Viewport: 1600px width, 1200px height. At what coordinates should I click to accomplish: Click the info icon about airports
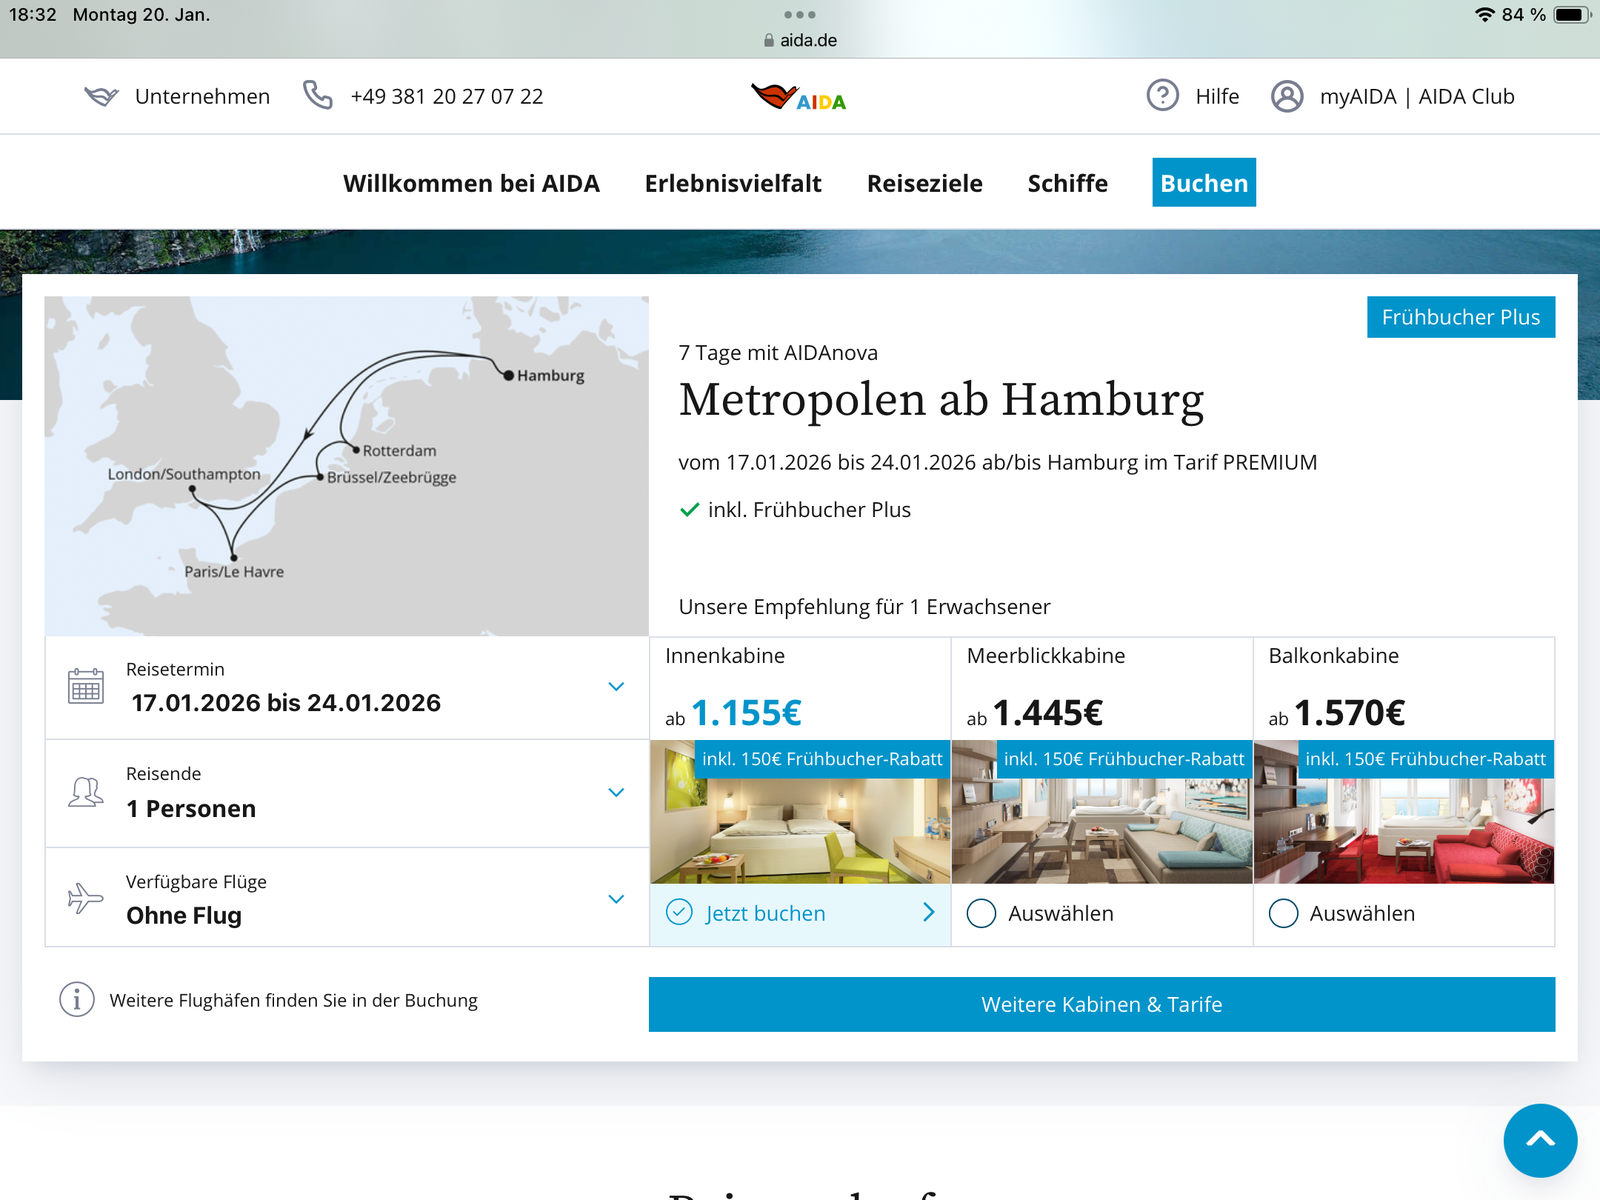point(77,999)
